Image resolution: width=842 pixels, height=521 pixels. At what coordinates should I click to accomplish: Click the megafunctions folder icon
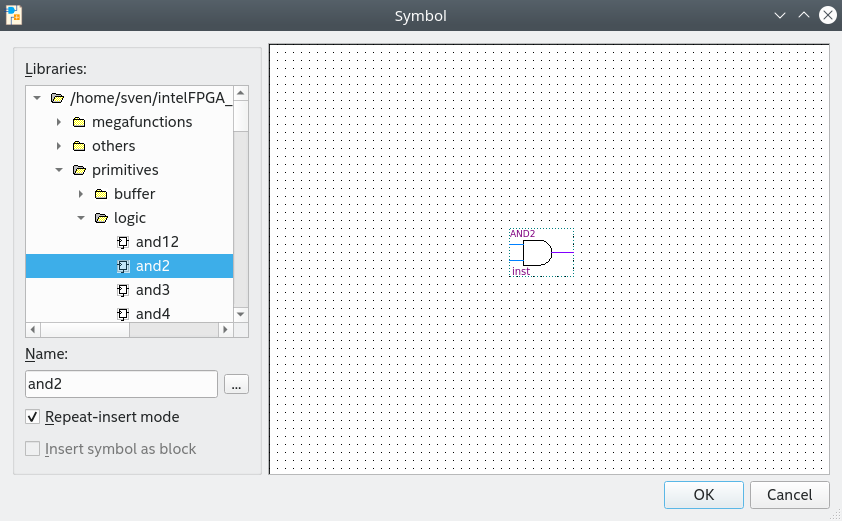point(79,122)
